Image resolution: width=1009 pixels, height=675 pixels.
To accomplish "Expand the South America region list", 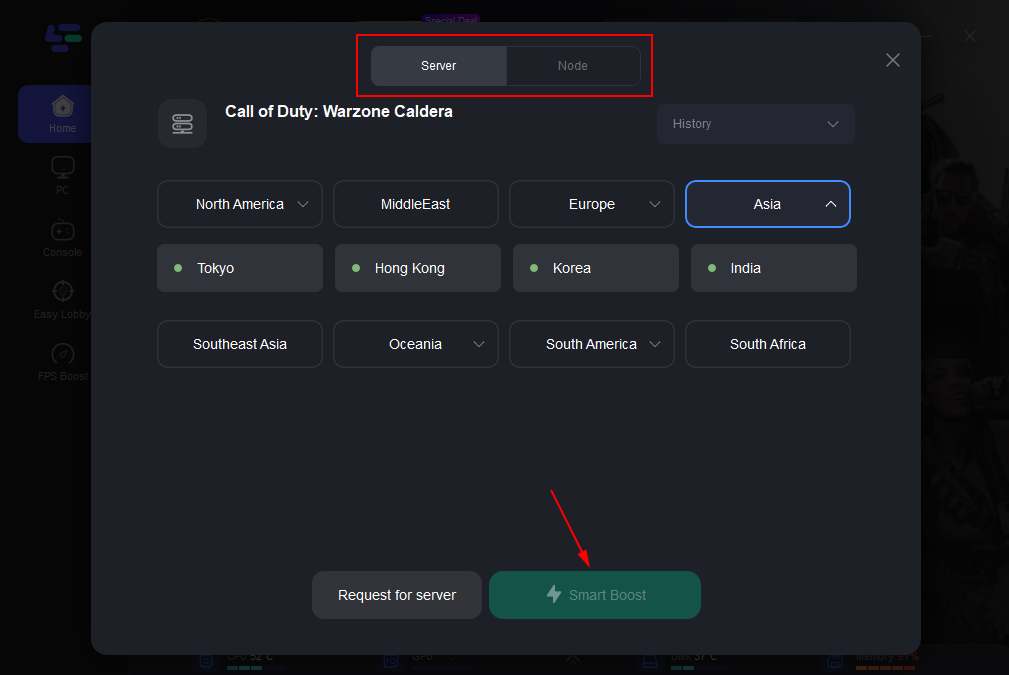I will [592, 344].
